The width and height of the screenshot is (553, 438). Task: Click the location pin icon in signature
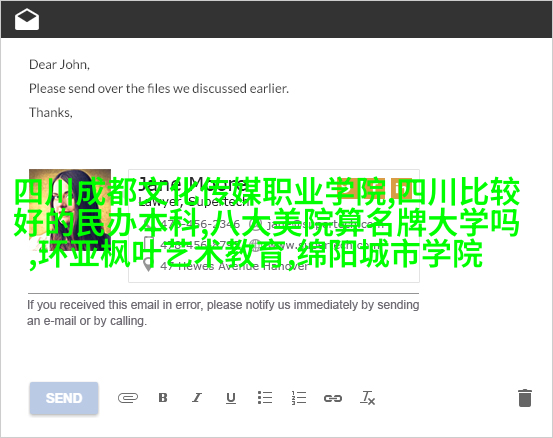coord(148,265)
